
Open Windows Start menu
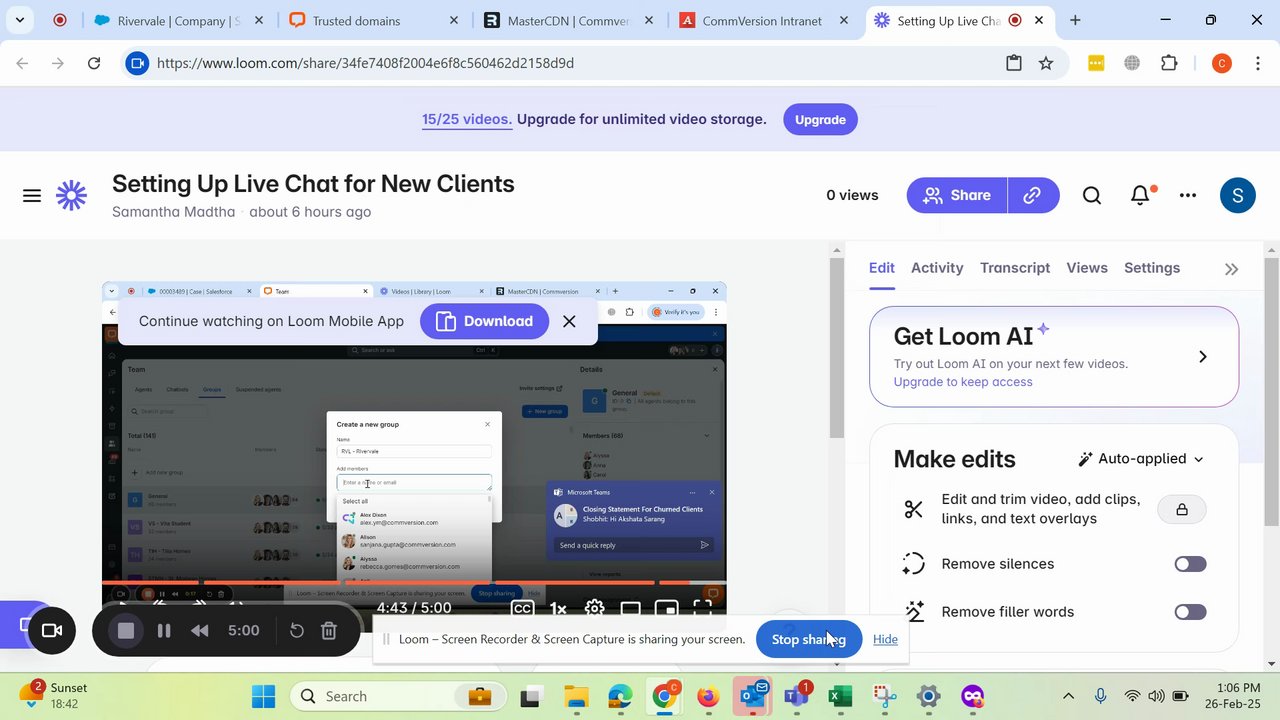tap(263, 696)
